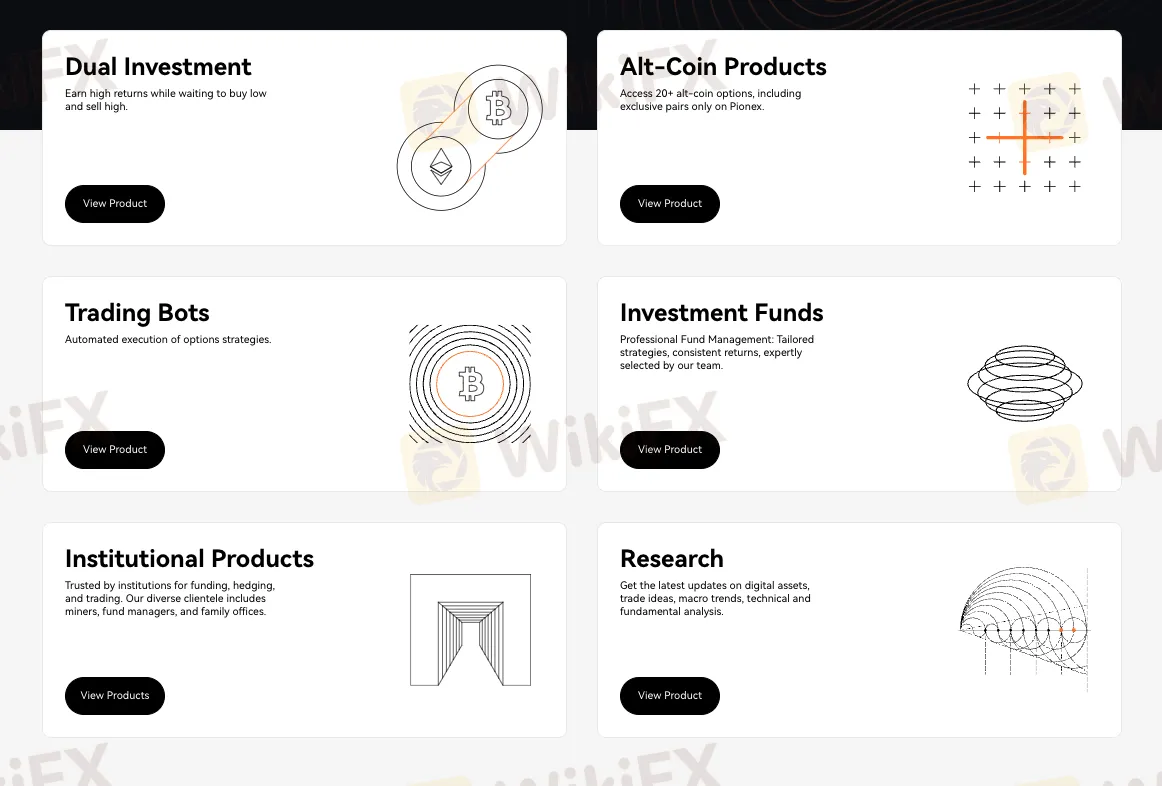Open View Product under Research
This screenshot has height=786, width=1162.
point(670,696)
